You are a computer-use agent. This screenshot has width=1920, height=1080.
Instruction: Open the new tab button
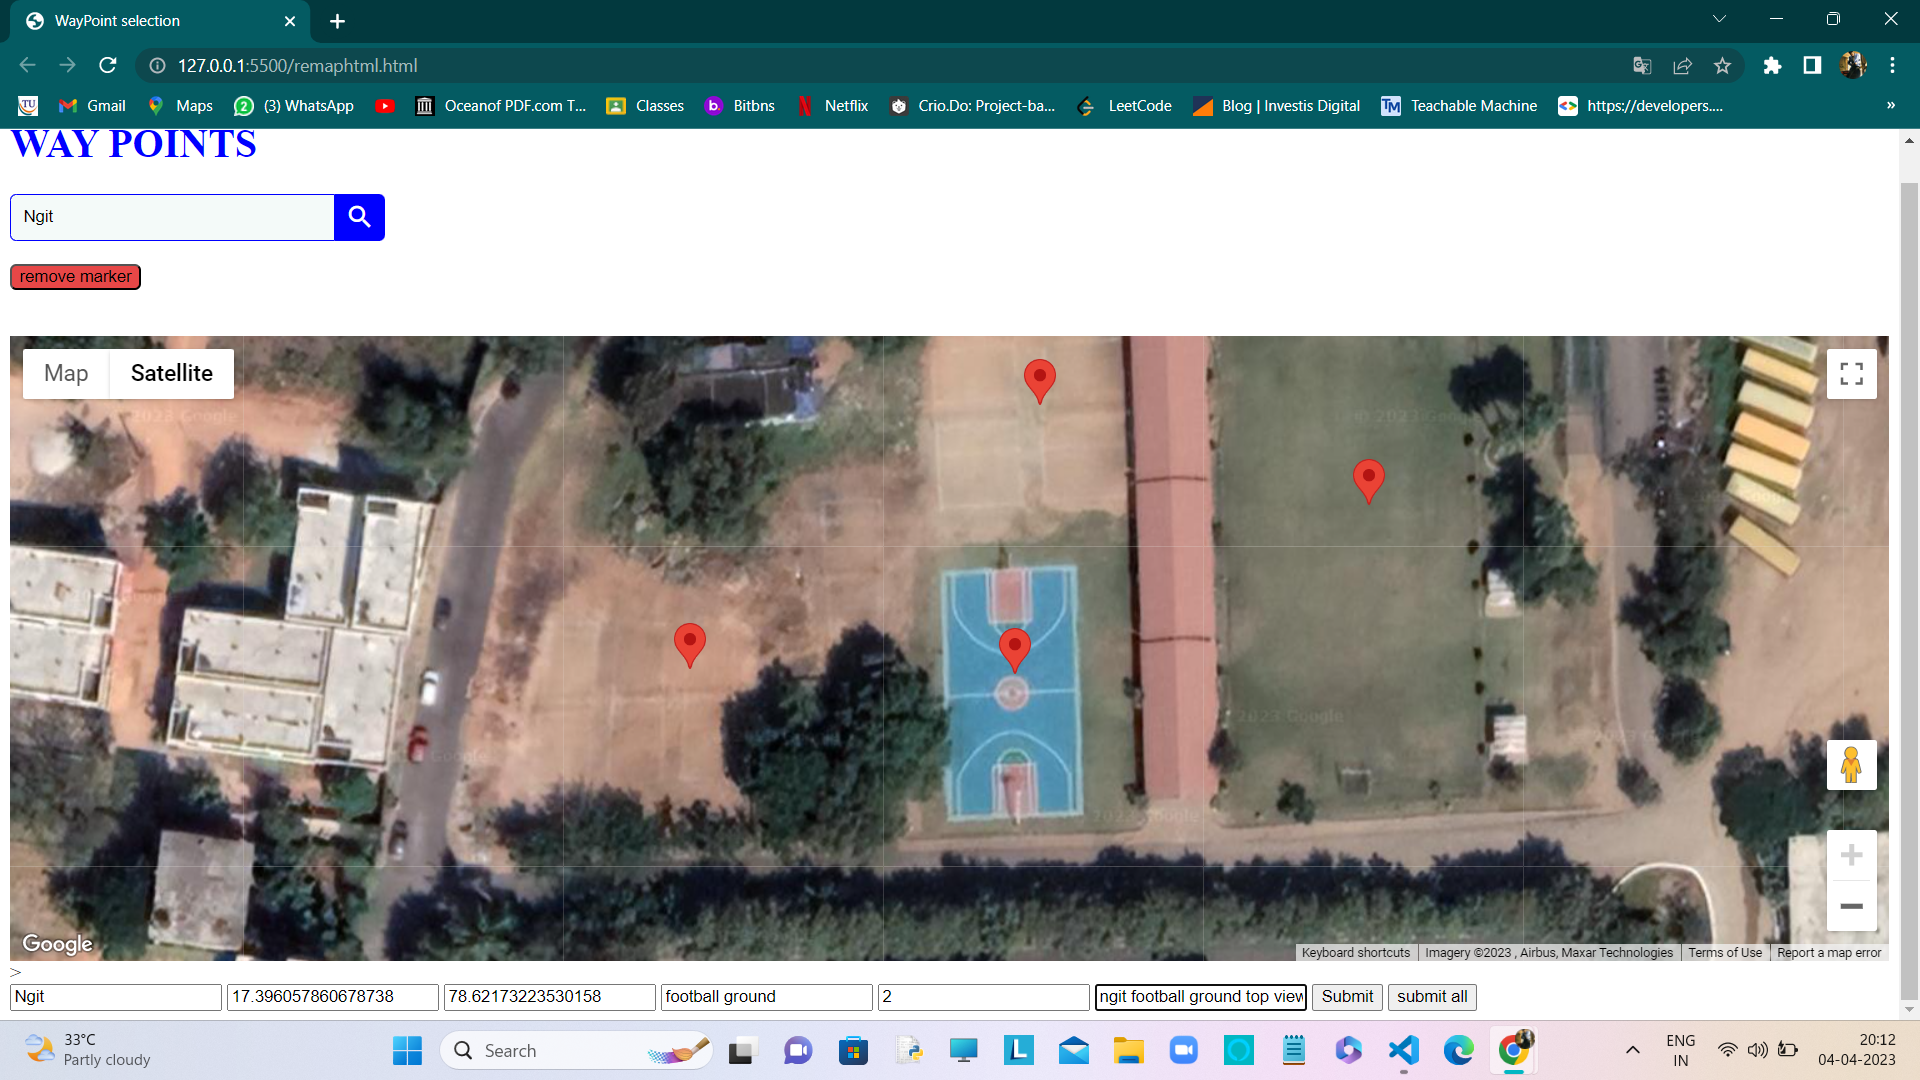[x=337, y=21]
